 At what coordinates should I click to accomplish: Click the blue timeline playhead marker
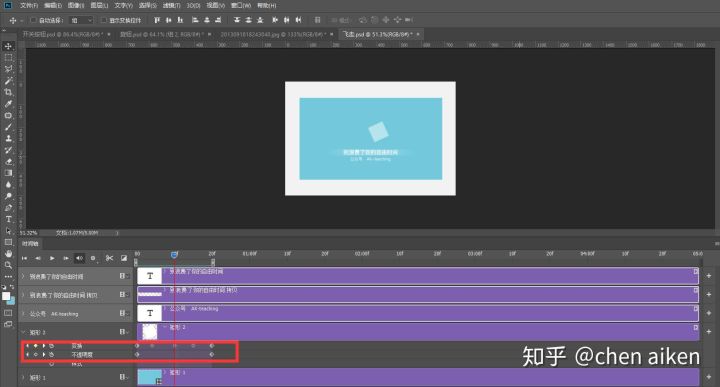(174, 254)
